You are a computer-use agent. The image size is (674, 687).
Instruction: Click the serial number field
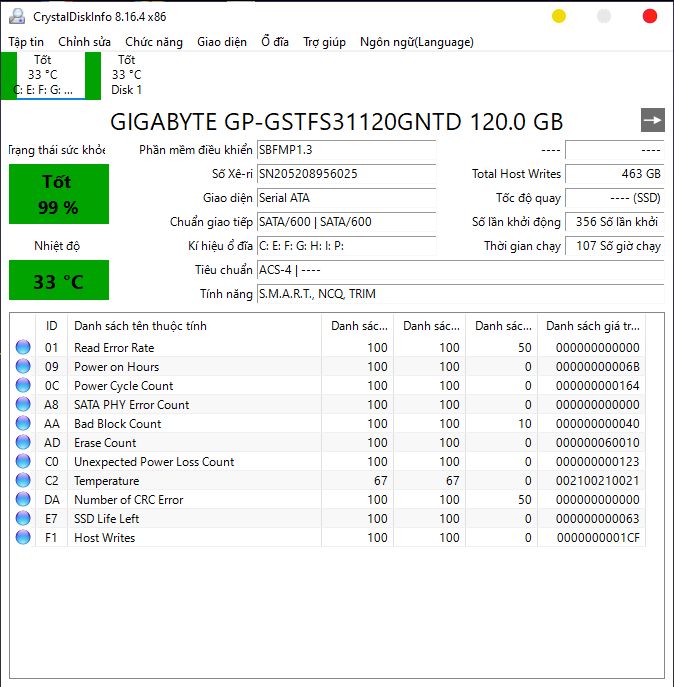point(345,174)
